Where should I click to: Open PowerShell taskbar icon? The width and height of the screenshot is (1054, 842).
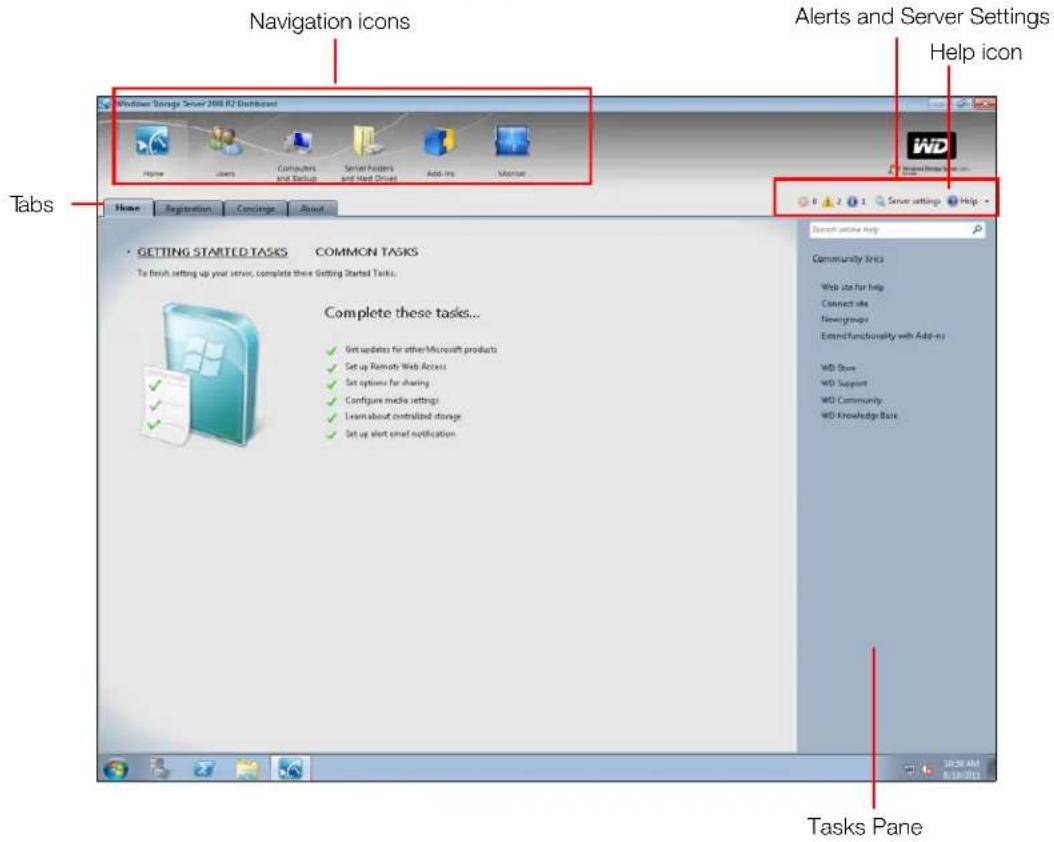point(204,768)
